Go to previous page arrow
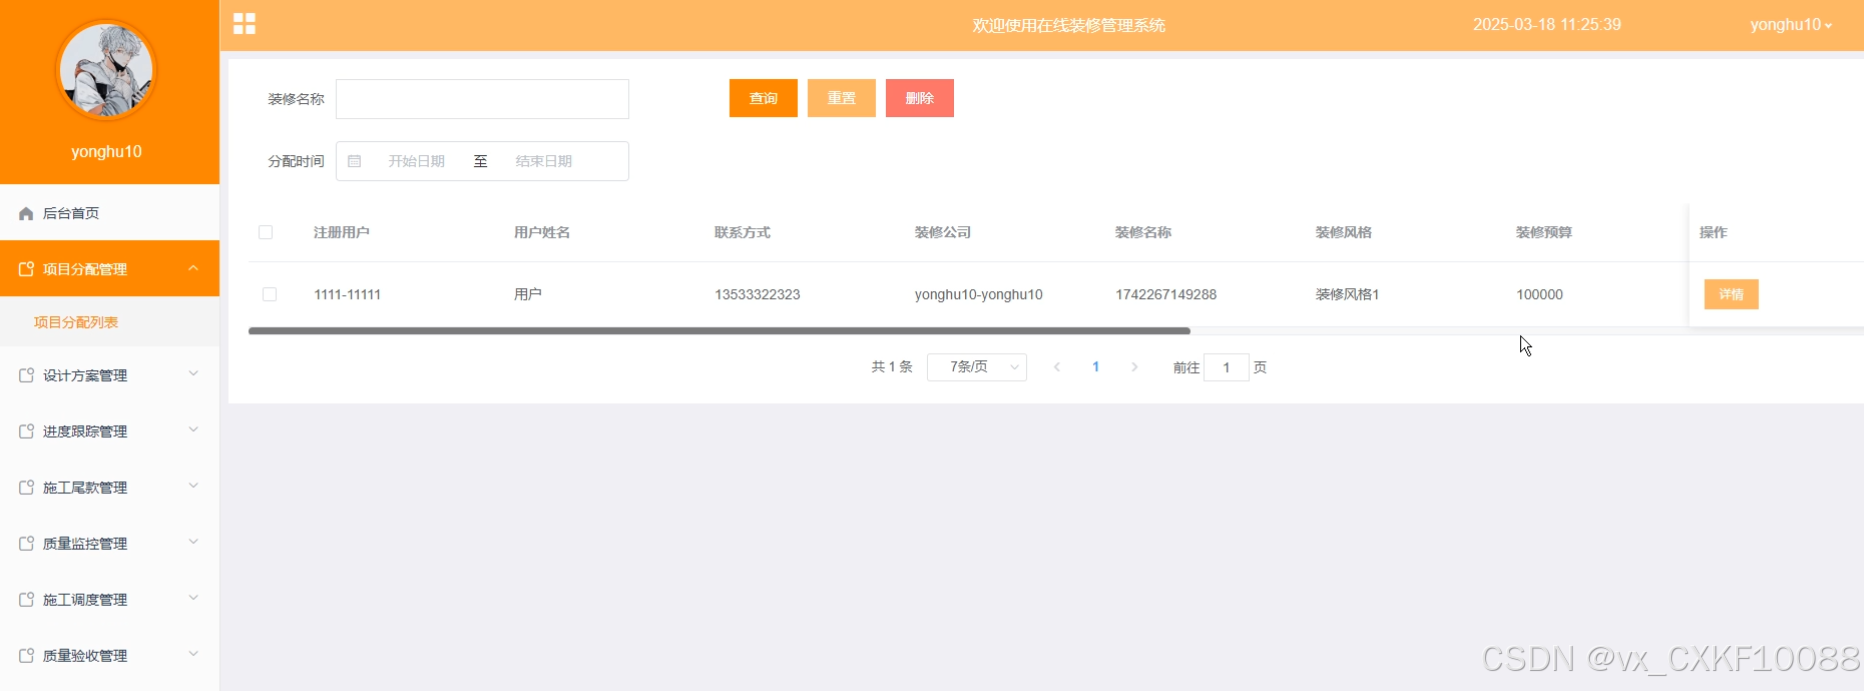This screenshot has width=1864, height=691. click(x=1057, y=367)
